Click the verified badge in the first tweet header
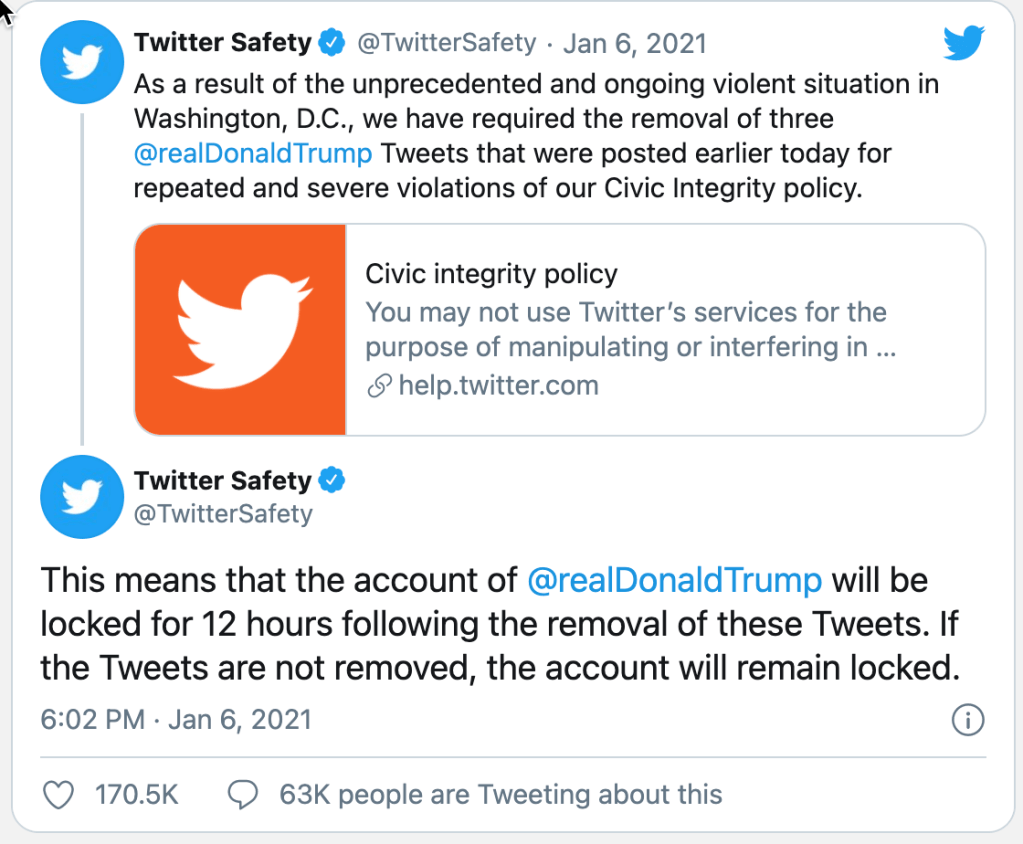This screenshot has width=1023, height=844. click(x=332, y=43)
